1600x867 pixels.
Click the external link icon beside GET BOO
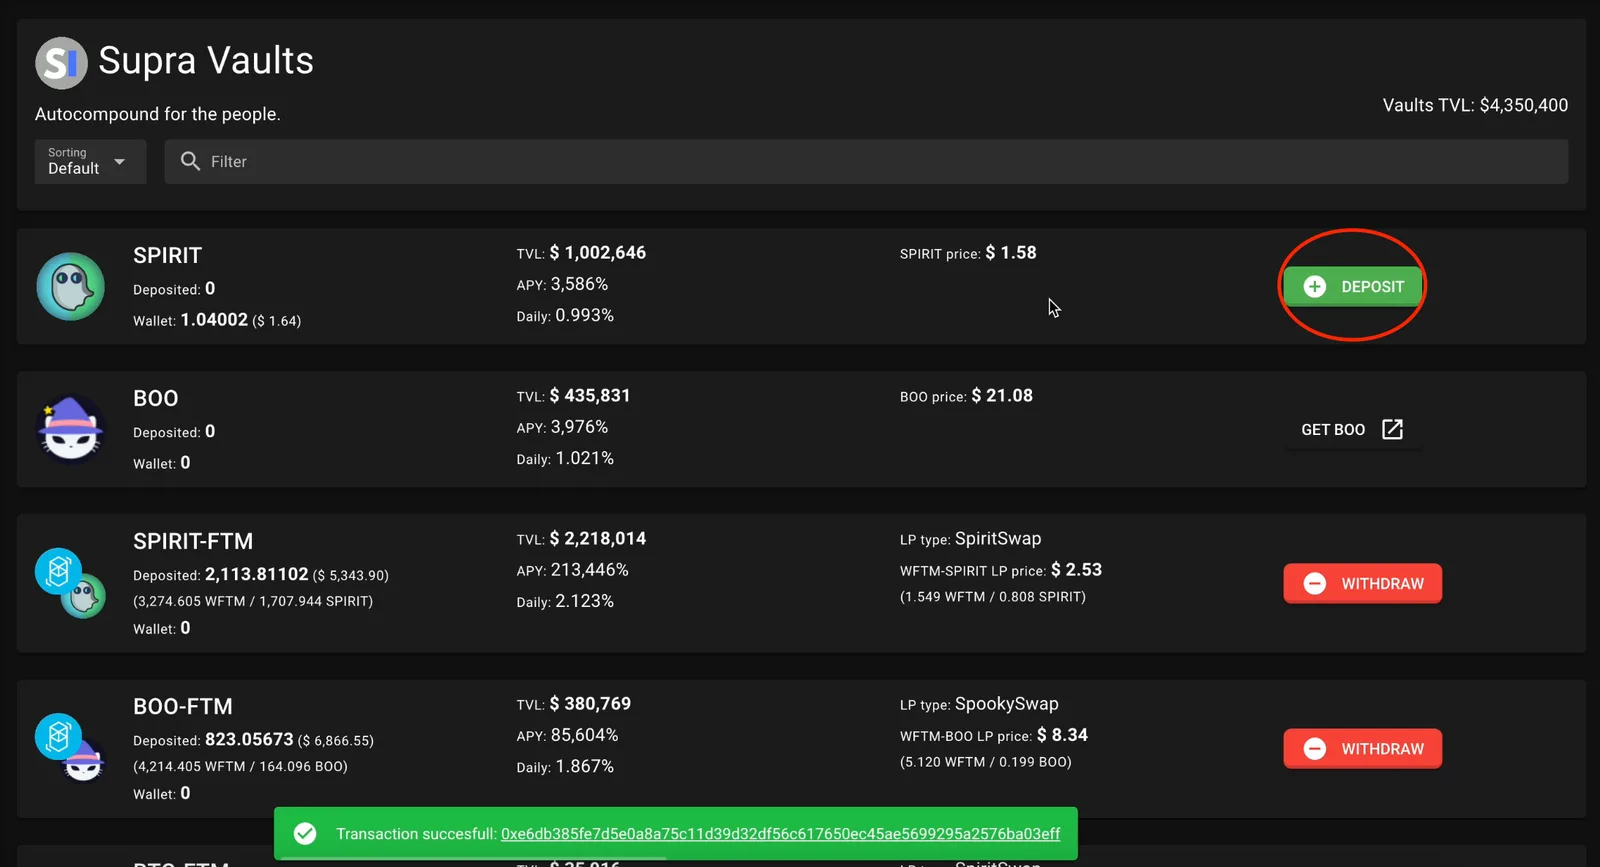click(x=1392, y=429)
